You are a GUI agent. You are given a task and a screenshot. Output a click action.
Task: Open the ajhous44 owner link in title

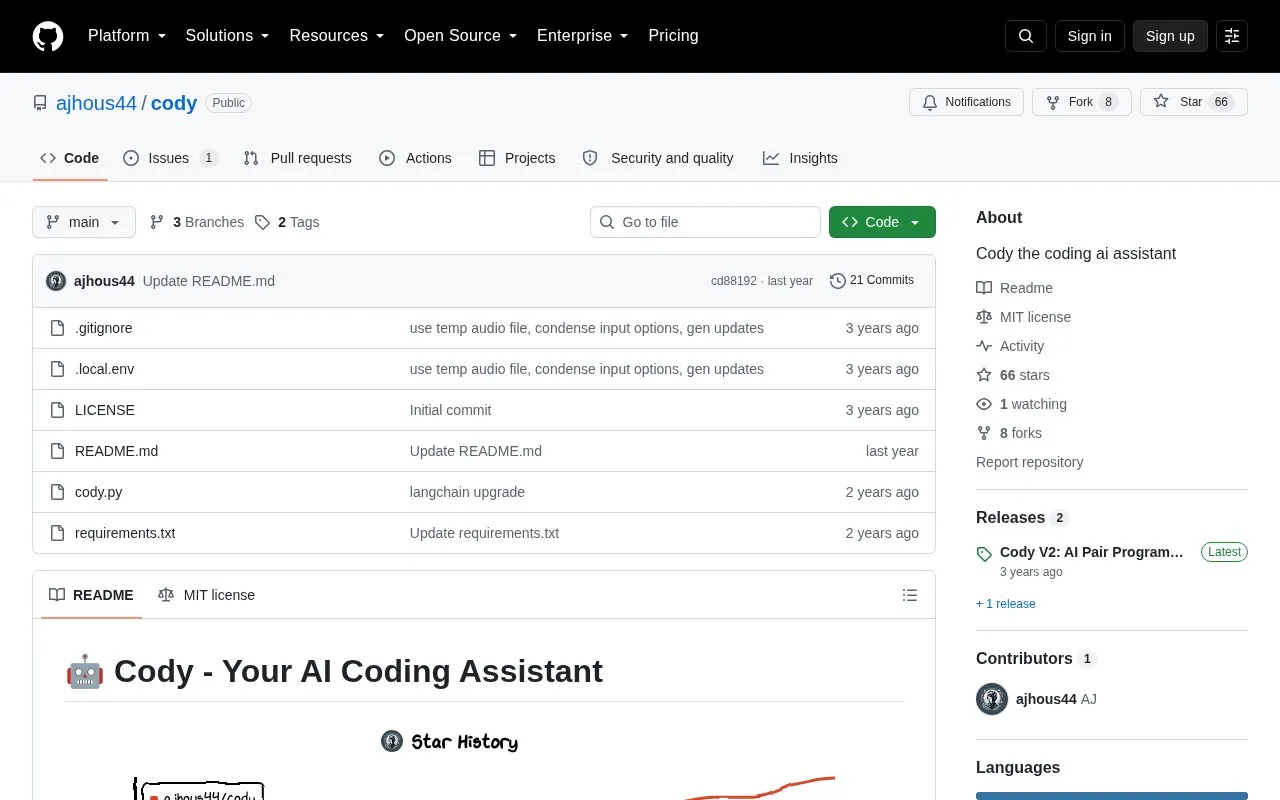pos(96,103)
